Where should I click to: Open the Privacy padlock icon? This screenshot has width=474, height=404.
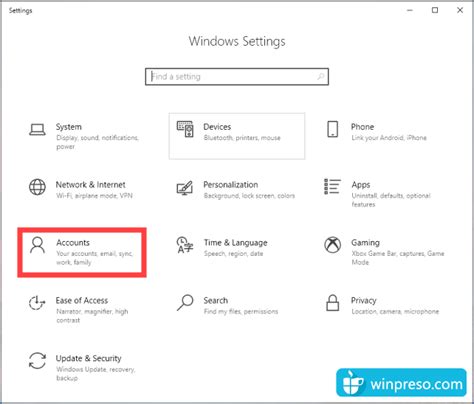[x=332, y=303]
